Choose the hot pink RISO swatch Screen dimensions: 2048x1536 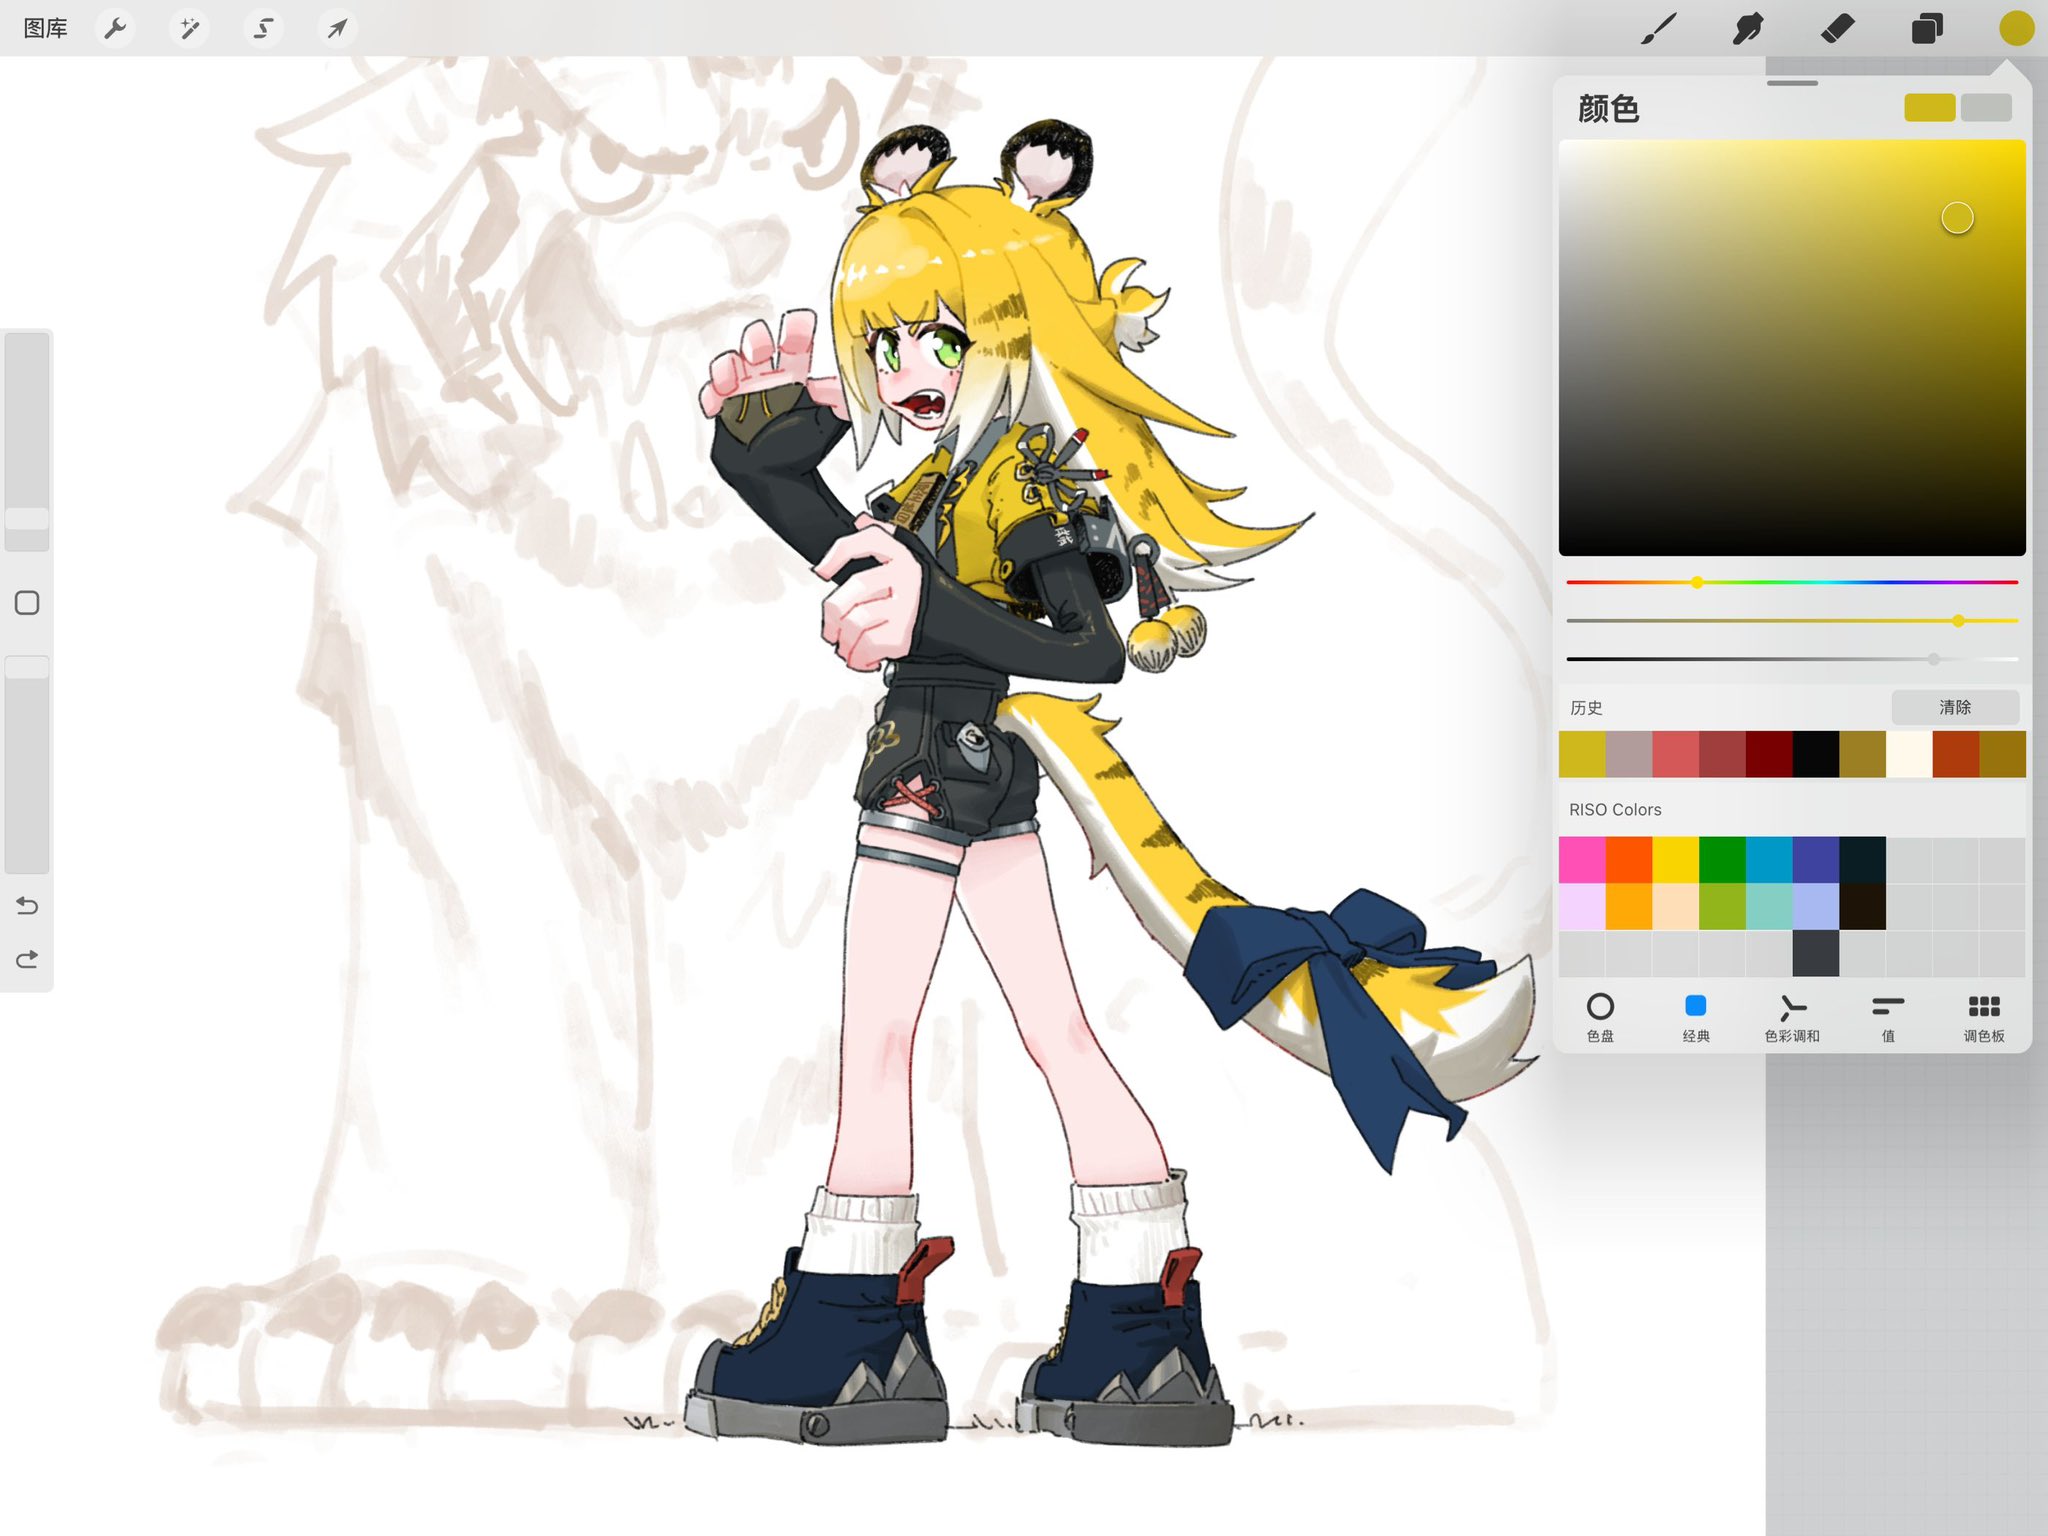(x=1582, y=860)
